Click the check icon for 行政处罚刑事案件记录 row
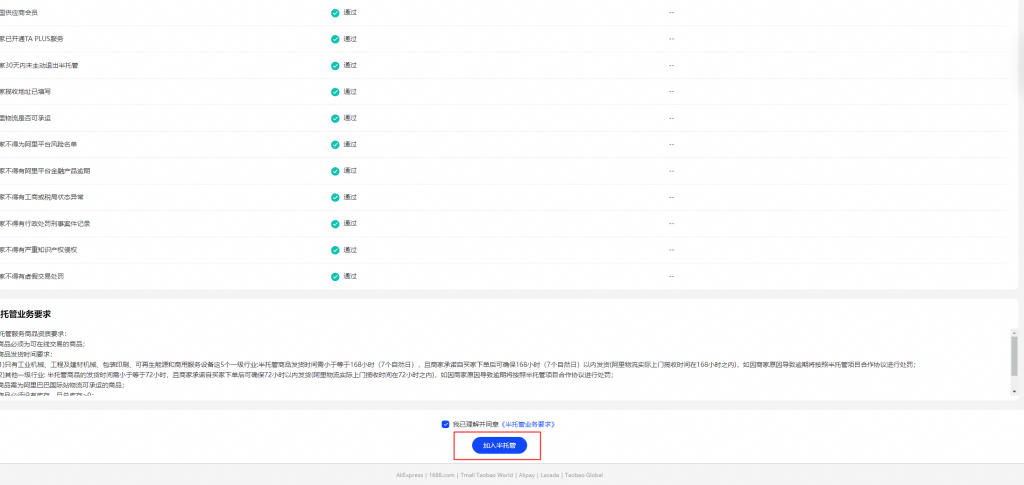 click(335, 224)
